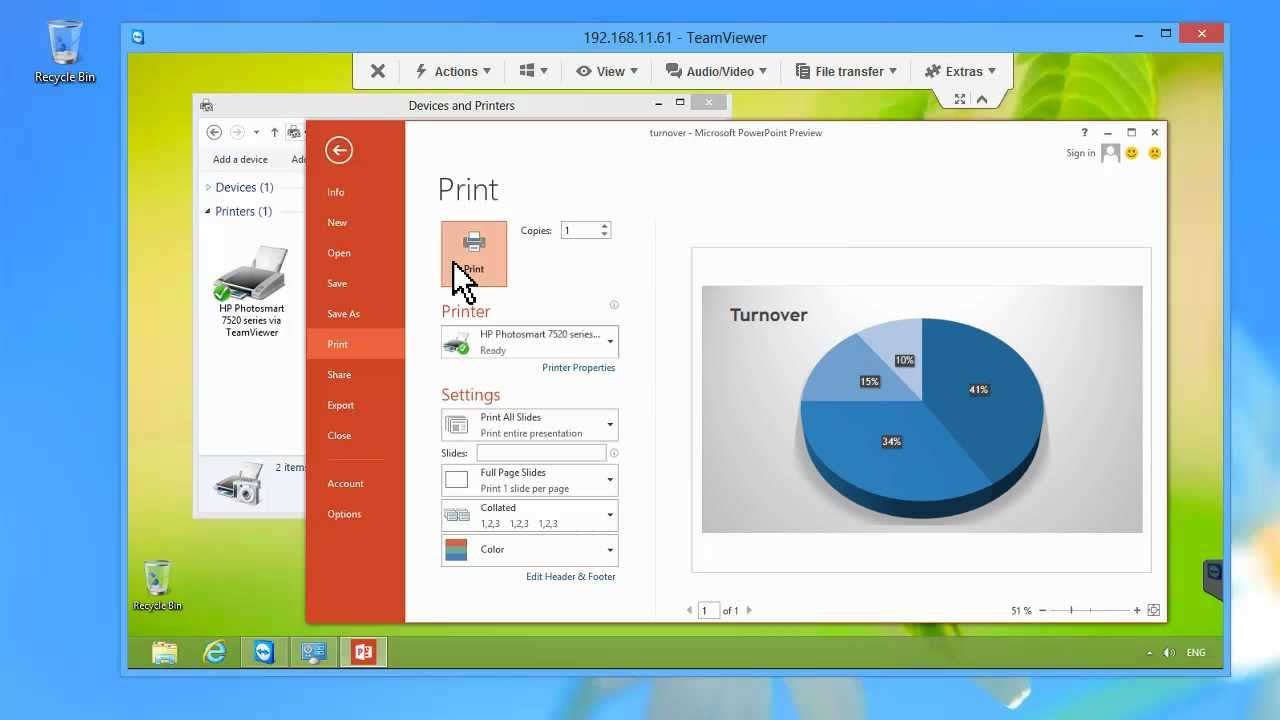Choose Open in the Backstage menu
The height and width of the screenshot is (720, 1280).
[339, 253]
